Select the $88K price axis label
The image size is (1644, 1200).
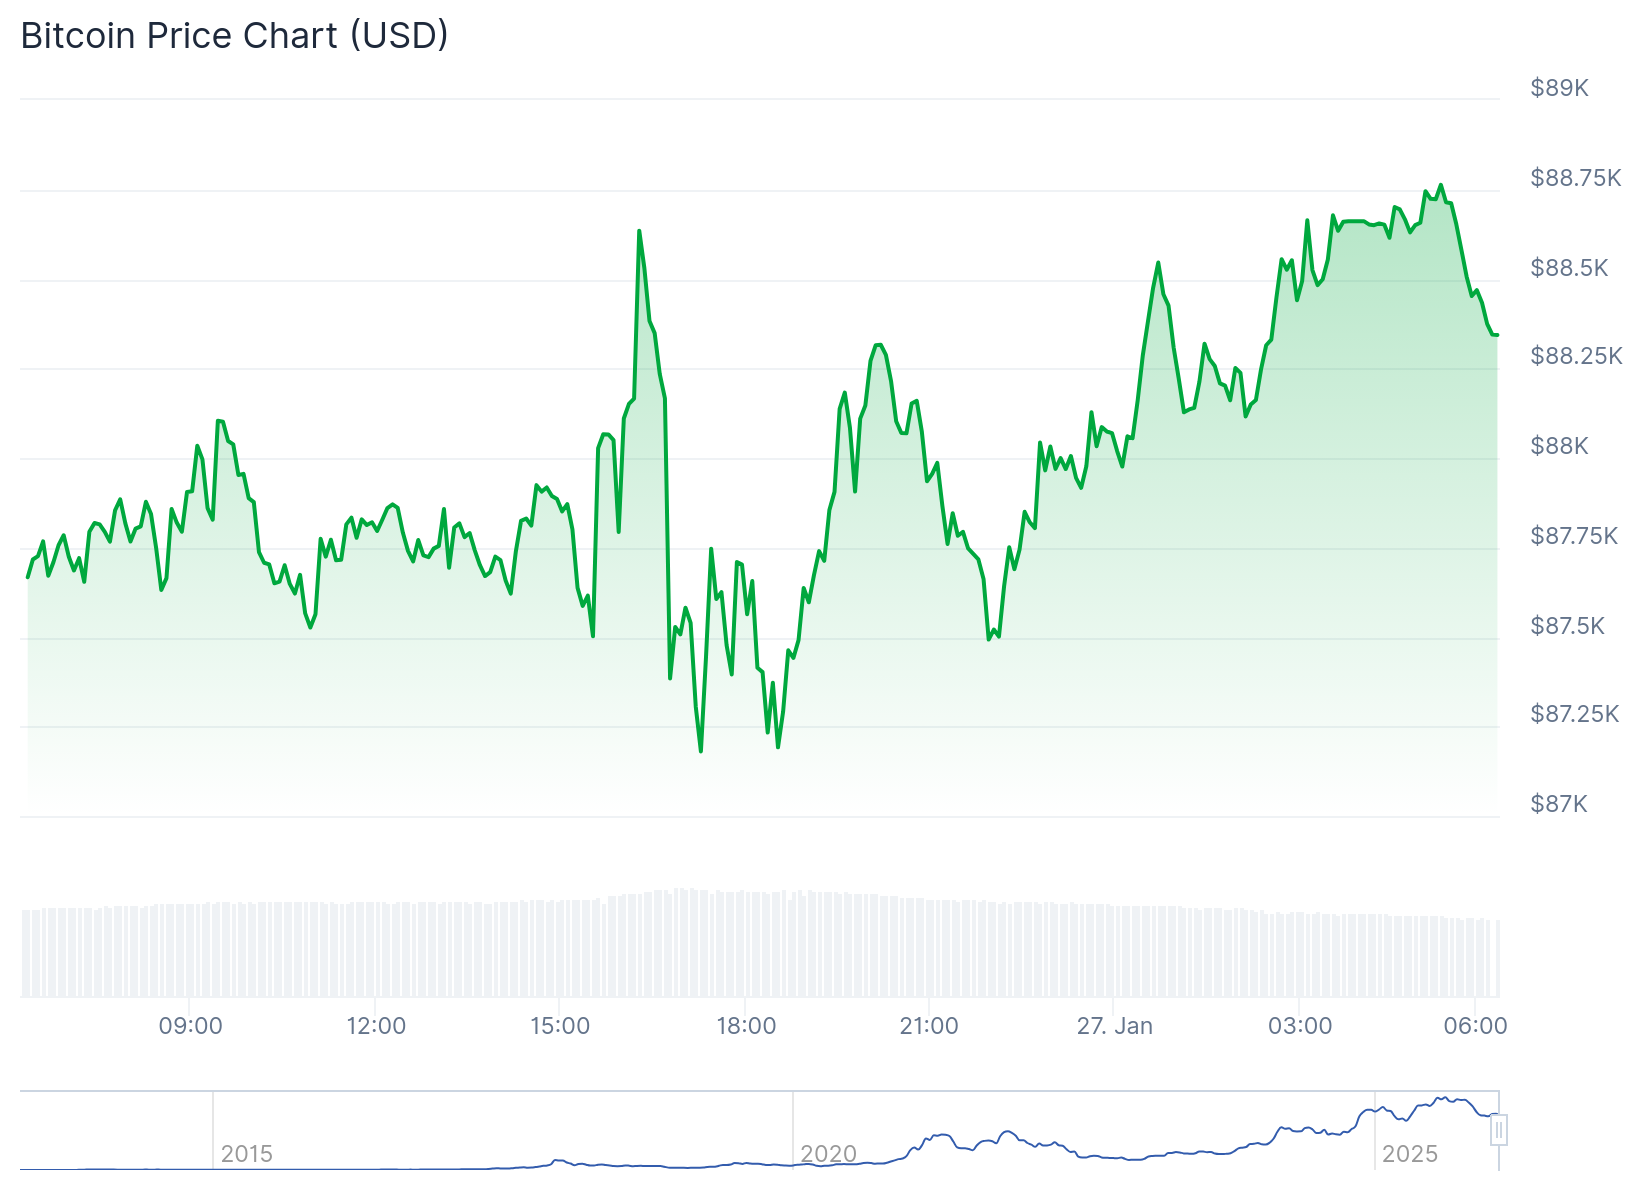click(1559, 446)
